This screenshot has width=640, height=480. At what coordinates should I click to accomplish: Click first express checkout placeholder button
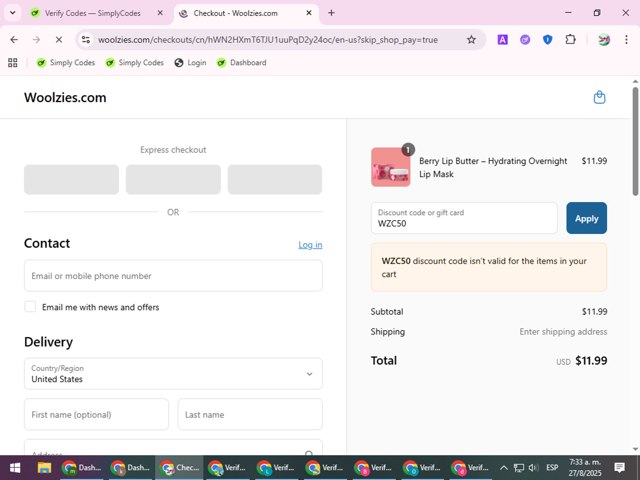(71, 179)
